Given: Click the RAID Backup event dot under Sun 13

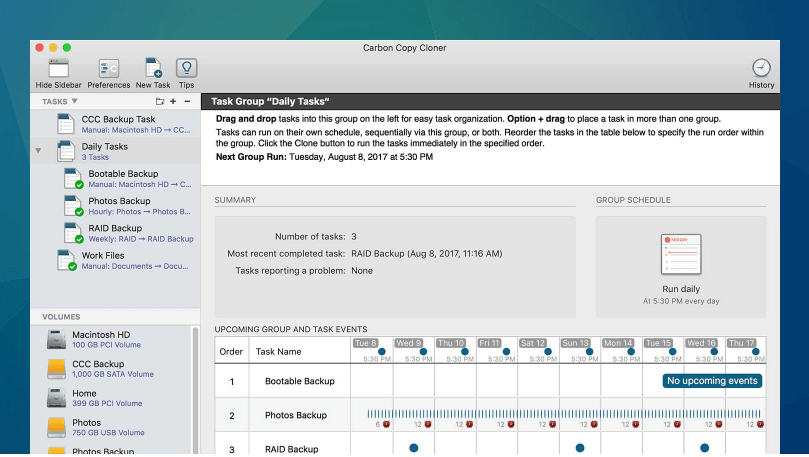Looking at the screenshot, I should tap(580, 448).
